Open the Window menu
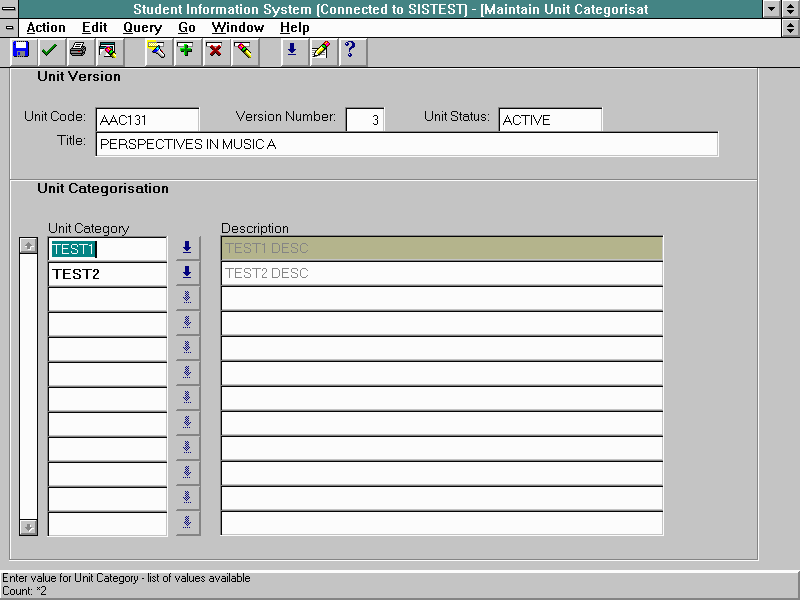 (x=238, y=28)
